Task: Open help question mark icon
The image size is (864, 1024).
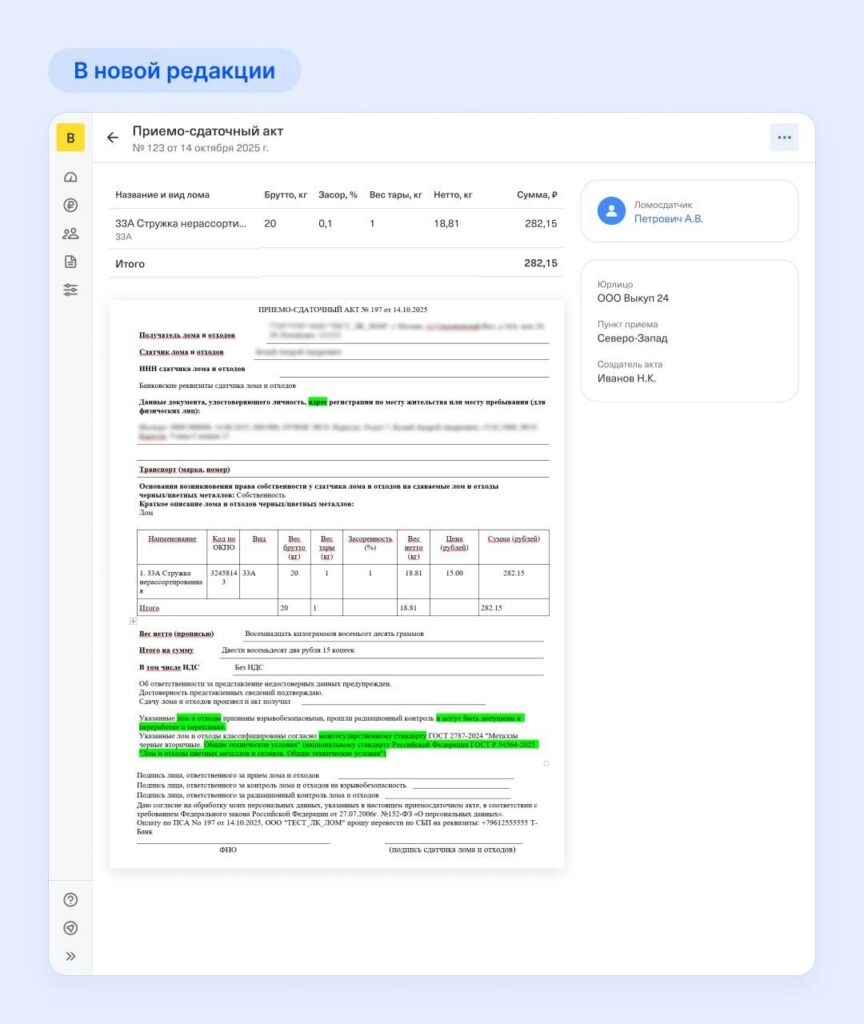Action: point(70,899)
